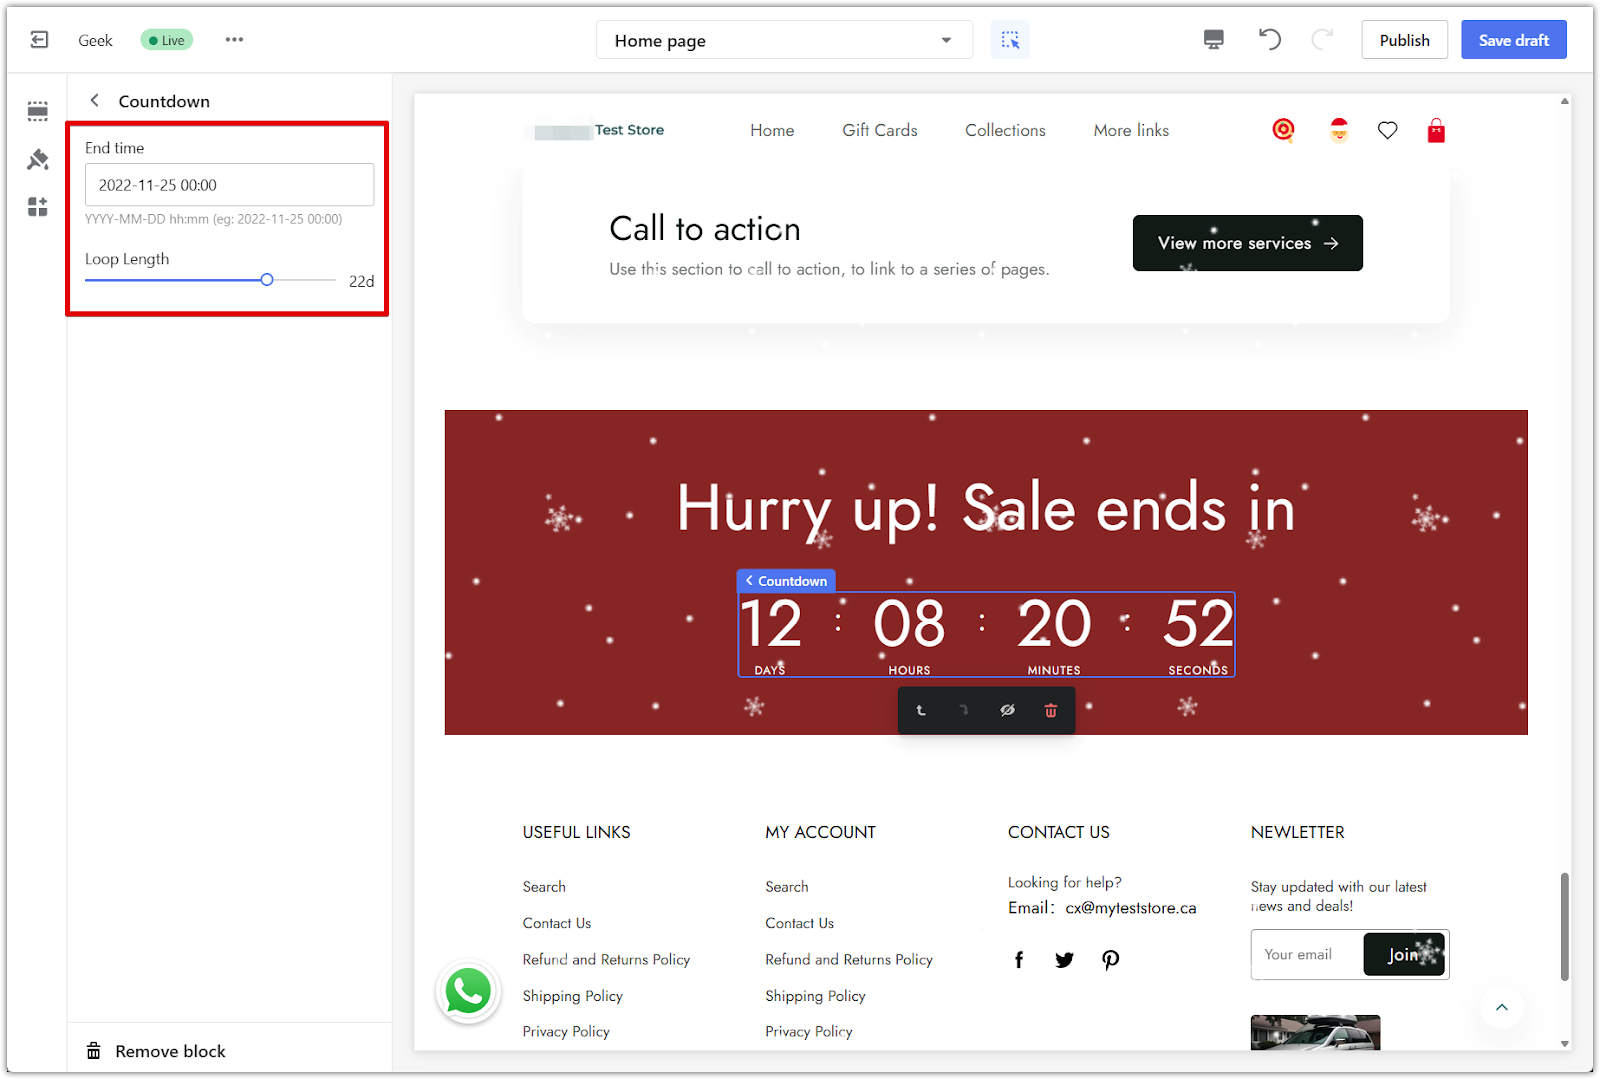Open the Apps blocks icon in sidebar

[38, 207]
